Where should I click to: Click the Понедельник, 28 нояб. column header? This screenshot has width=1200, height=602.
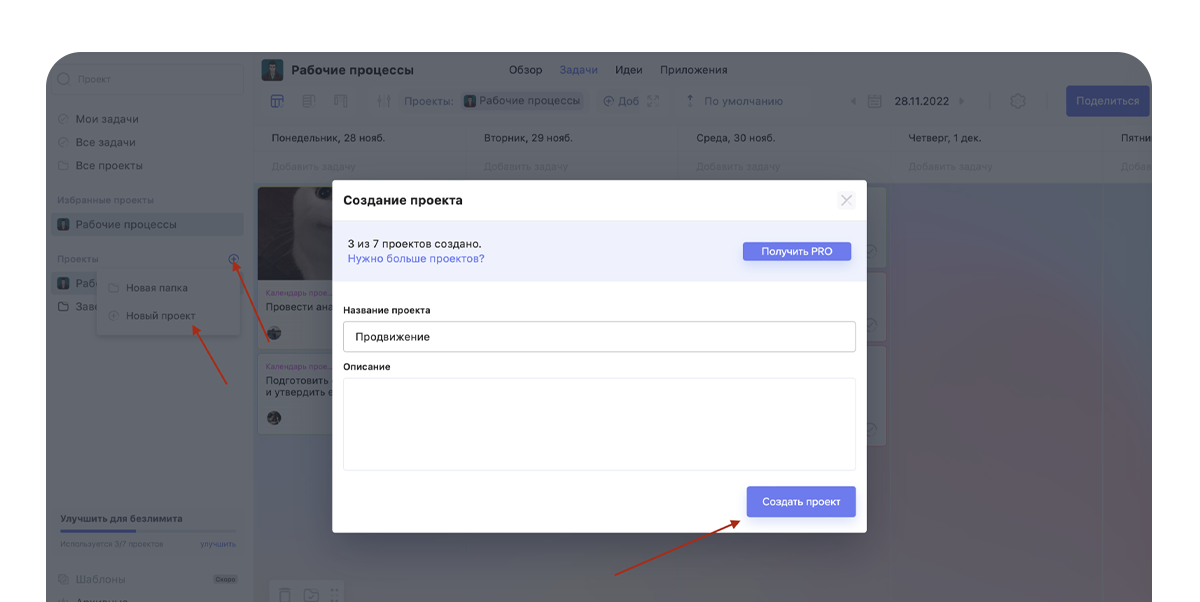point(328,138)
